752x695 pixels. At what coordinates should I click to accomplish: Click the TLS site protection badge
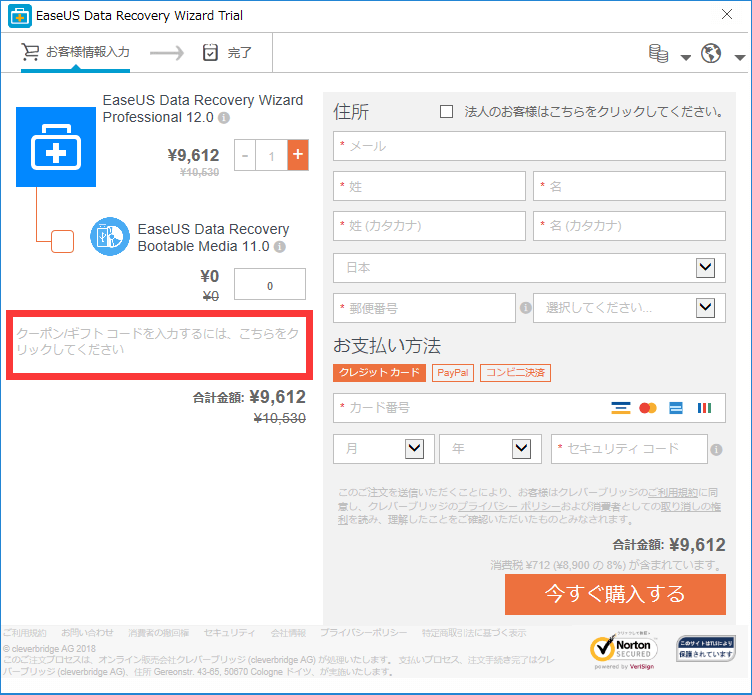705,648
